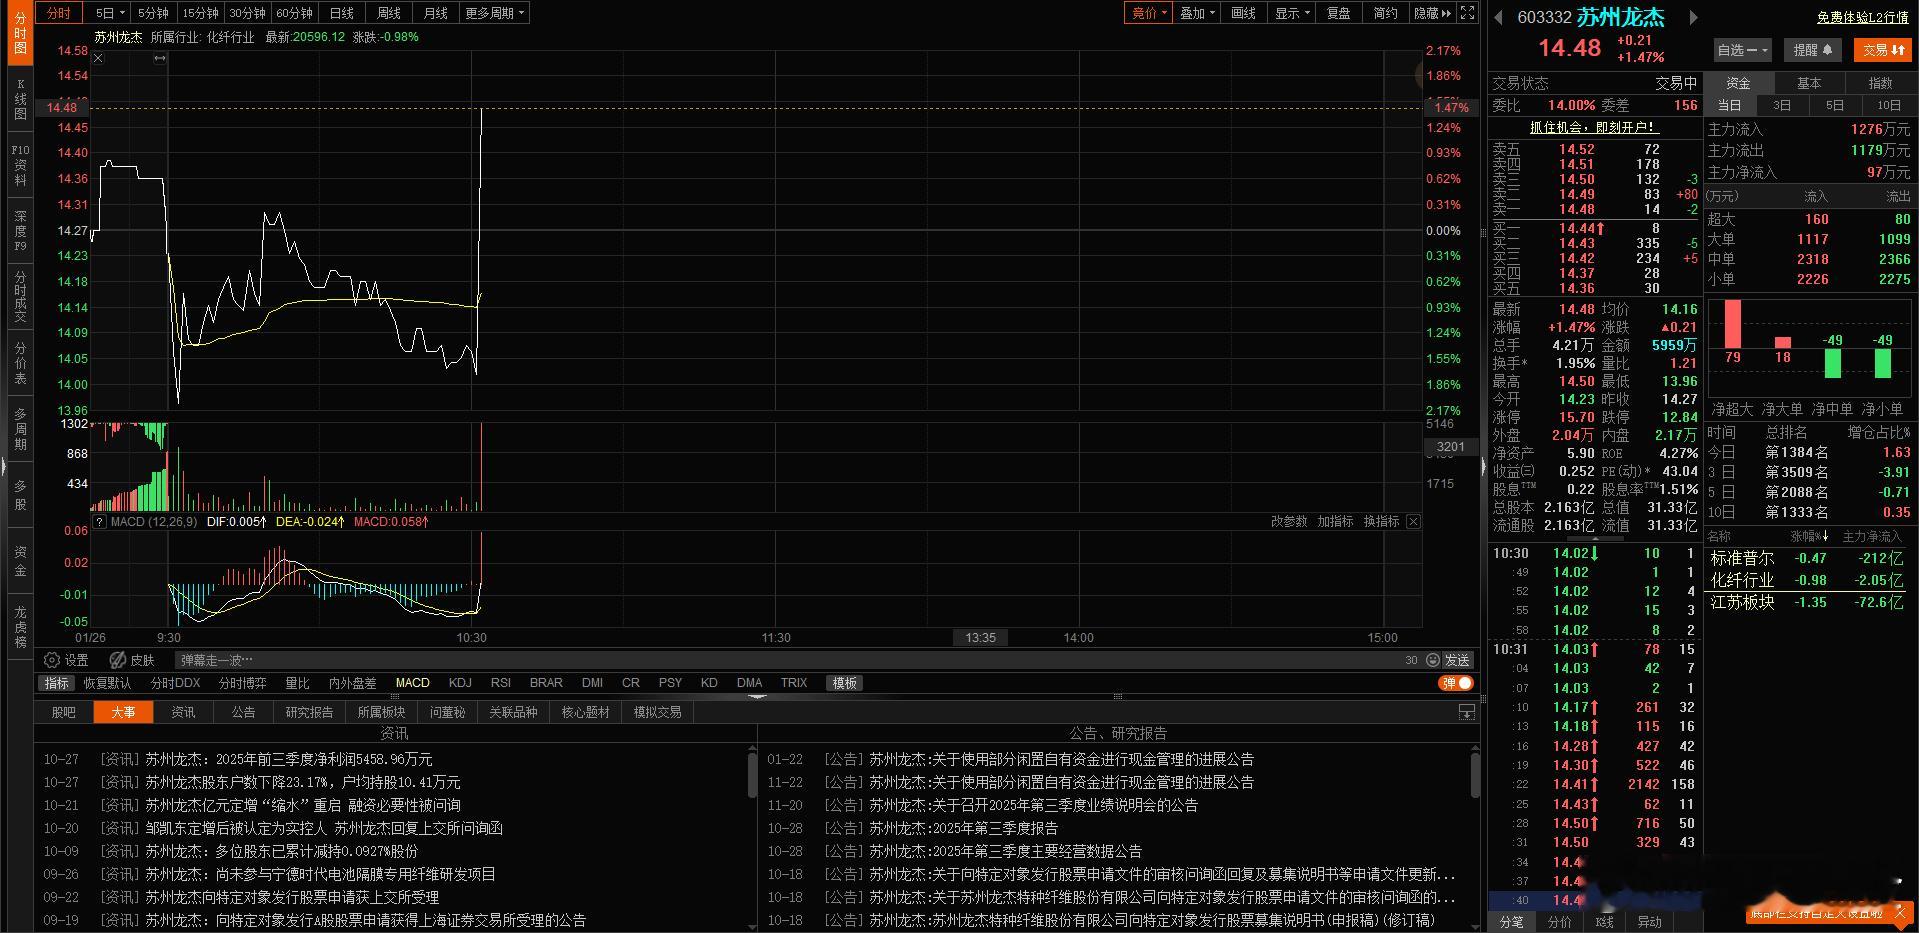This screenshot has height=933, width=1919.
Task: Switch to the 公告 announcements tab
Action: coord(243,712)
